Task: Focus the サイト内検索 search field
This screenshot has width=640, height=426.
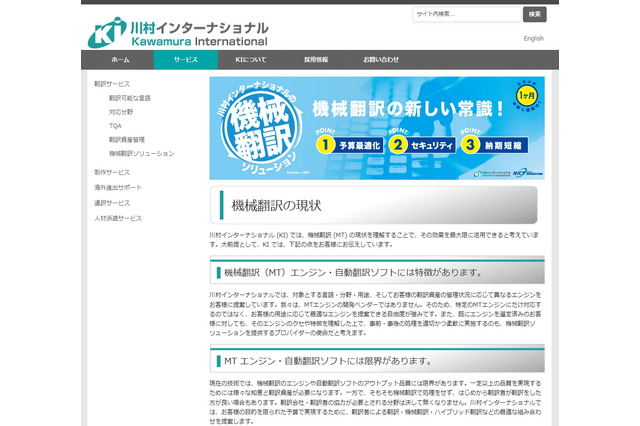Action: coord(467,14)
